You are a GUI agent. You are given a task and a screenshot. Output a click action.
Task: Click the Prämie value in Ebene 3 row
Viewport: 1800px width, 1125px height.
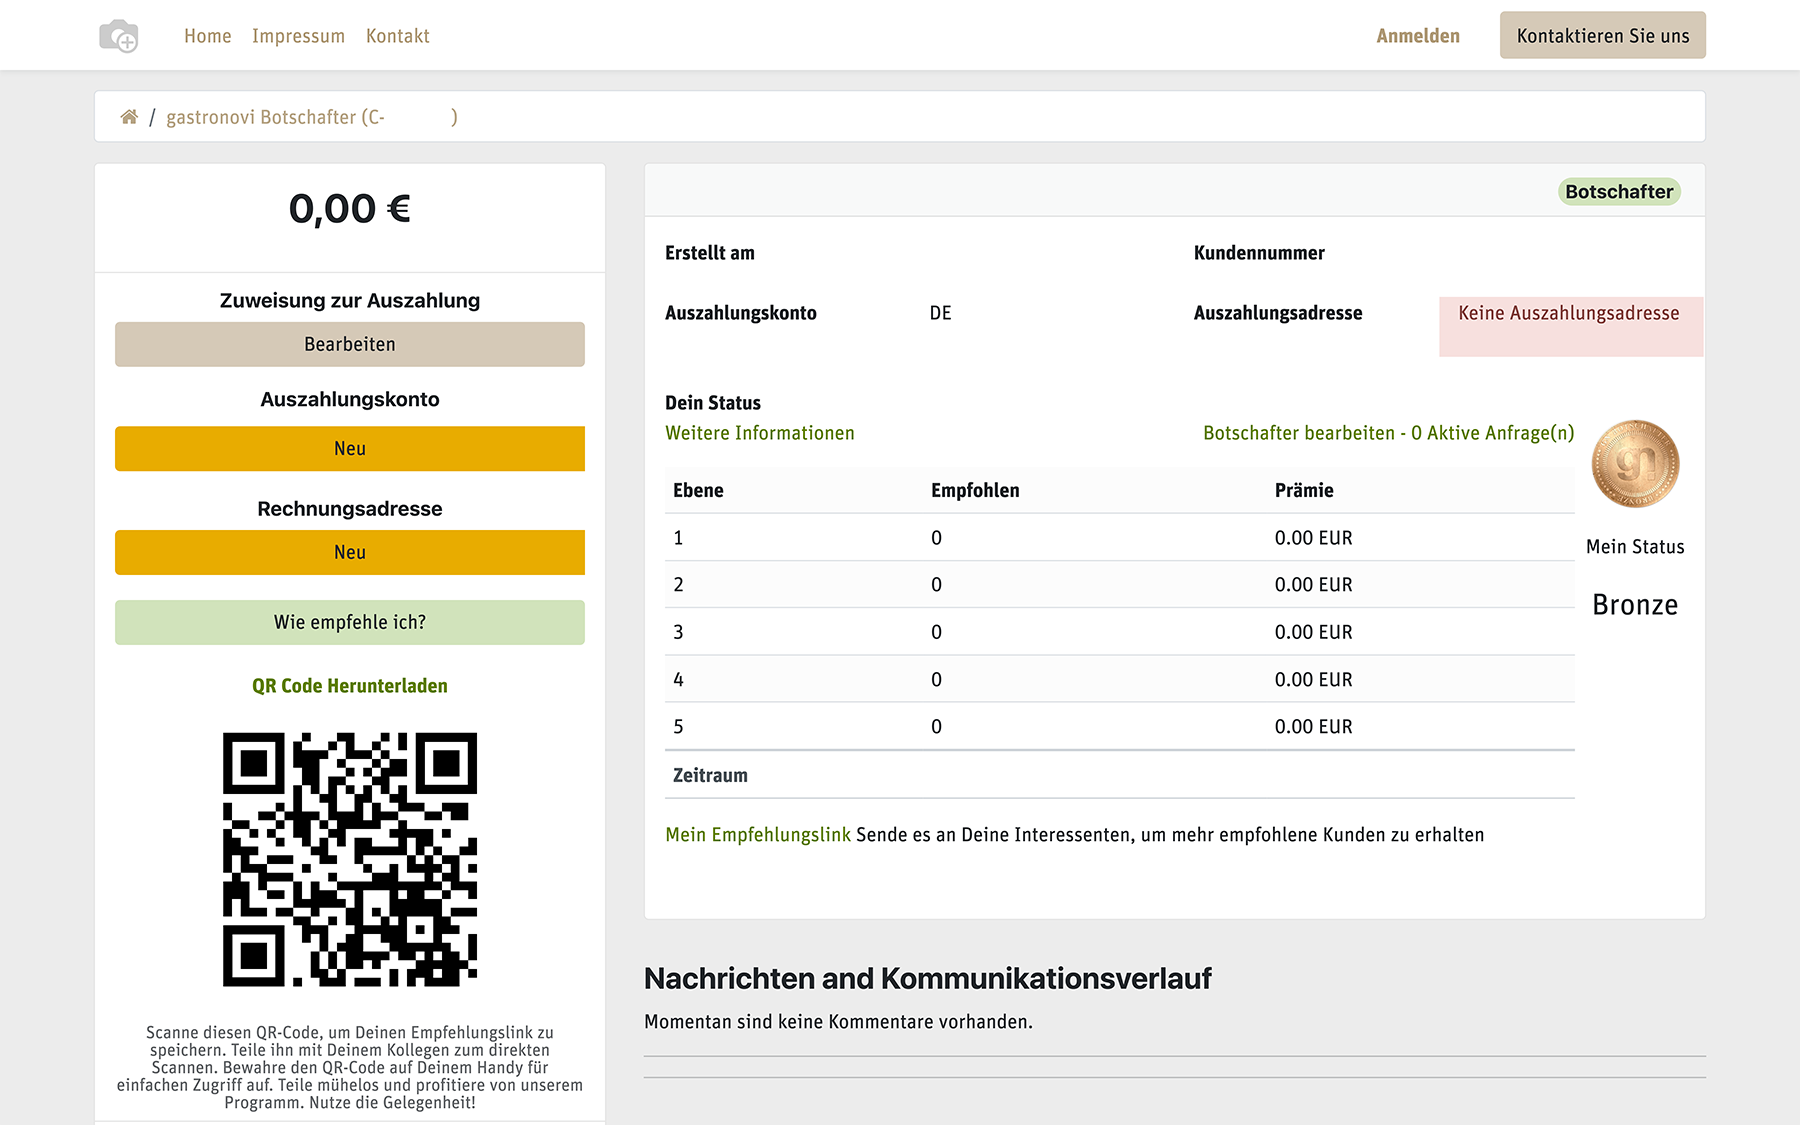pyautogui.click(x=1313, y=632)
